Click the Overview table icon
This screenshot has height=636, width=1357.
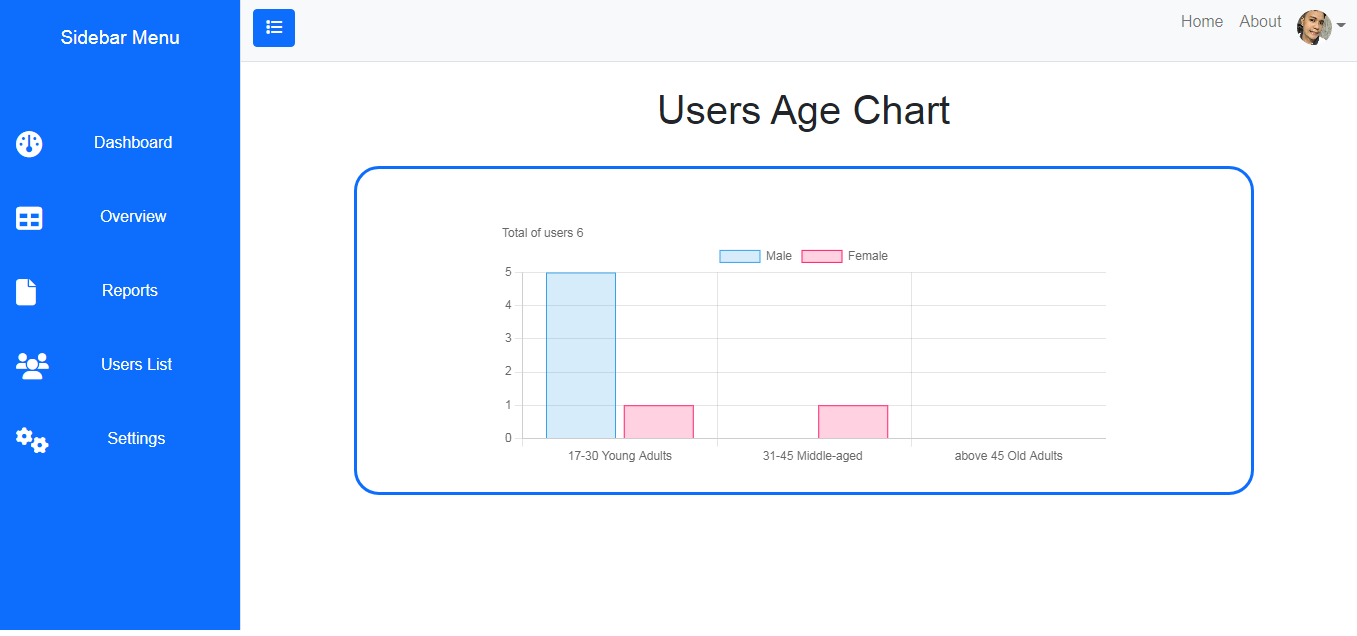[29, 218]
